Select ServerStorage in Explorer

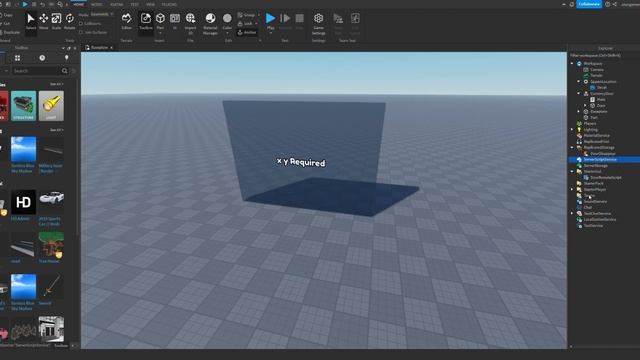pyautogui.click(x=595, y=166)
